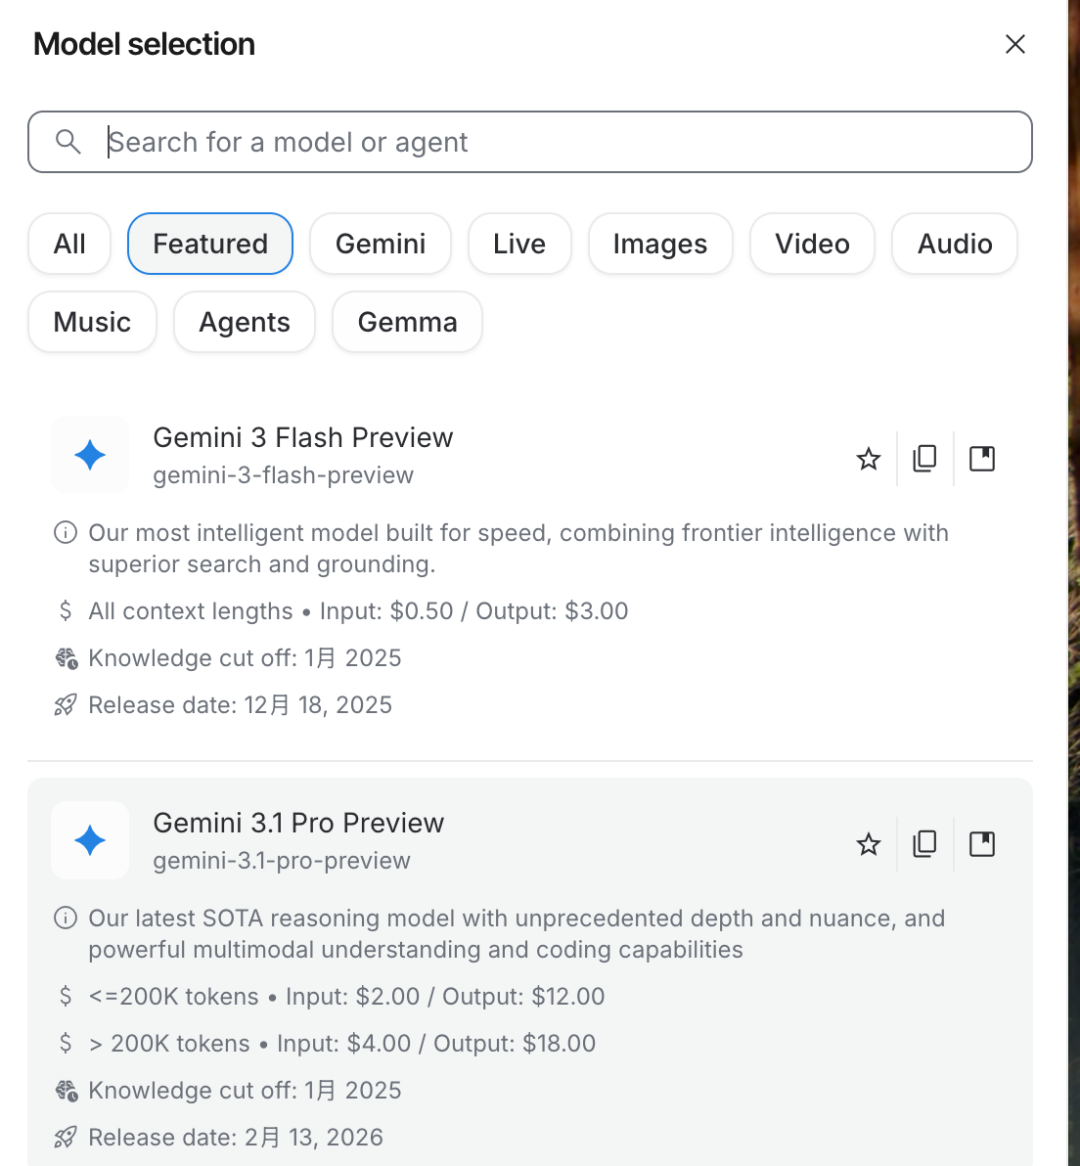Filter models by Gemini
Screen dimensions: 1080x1166
(x=380, y=244)
